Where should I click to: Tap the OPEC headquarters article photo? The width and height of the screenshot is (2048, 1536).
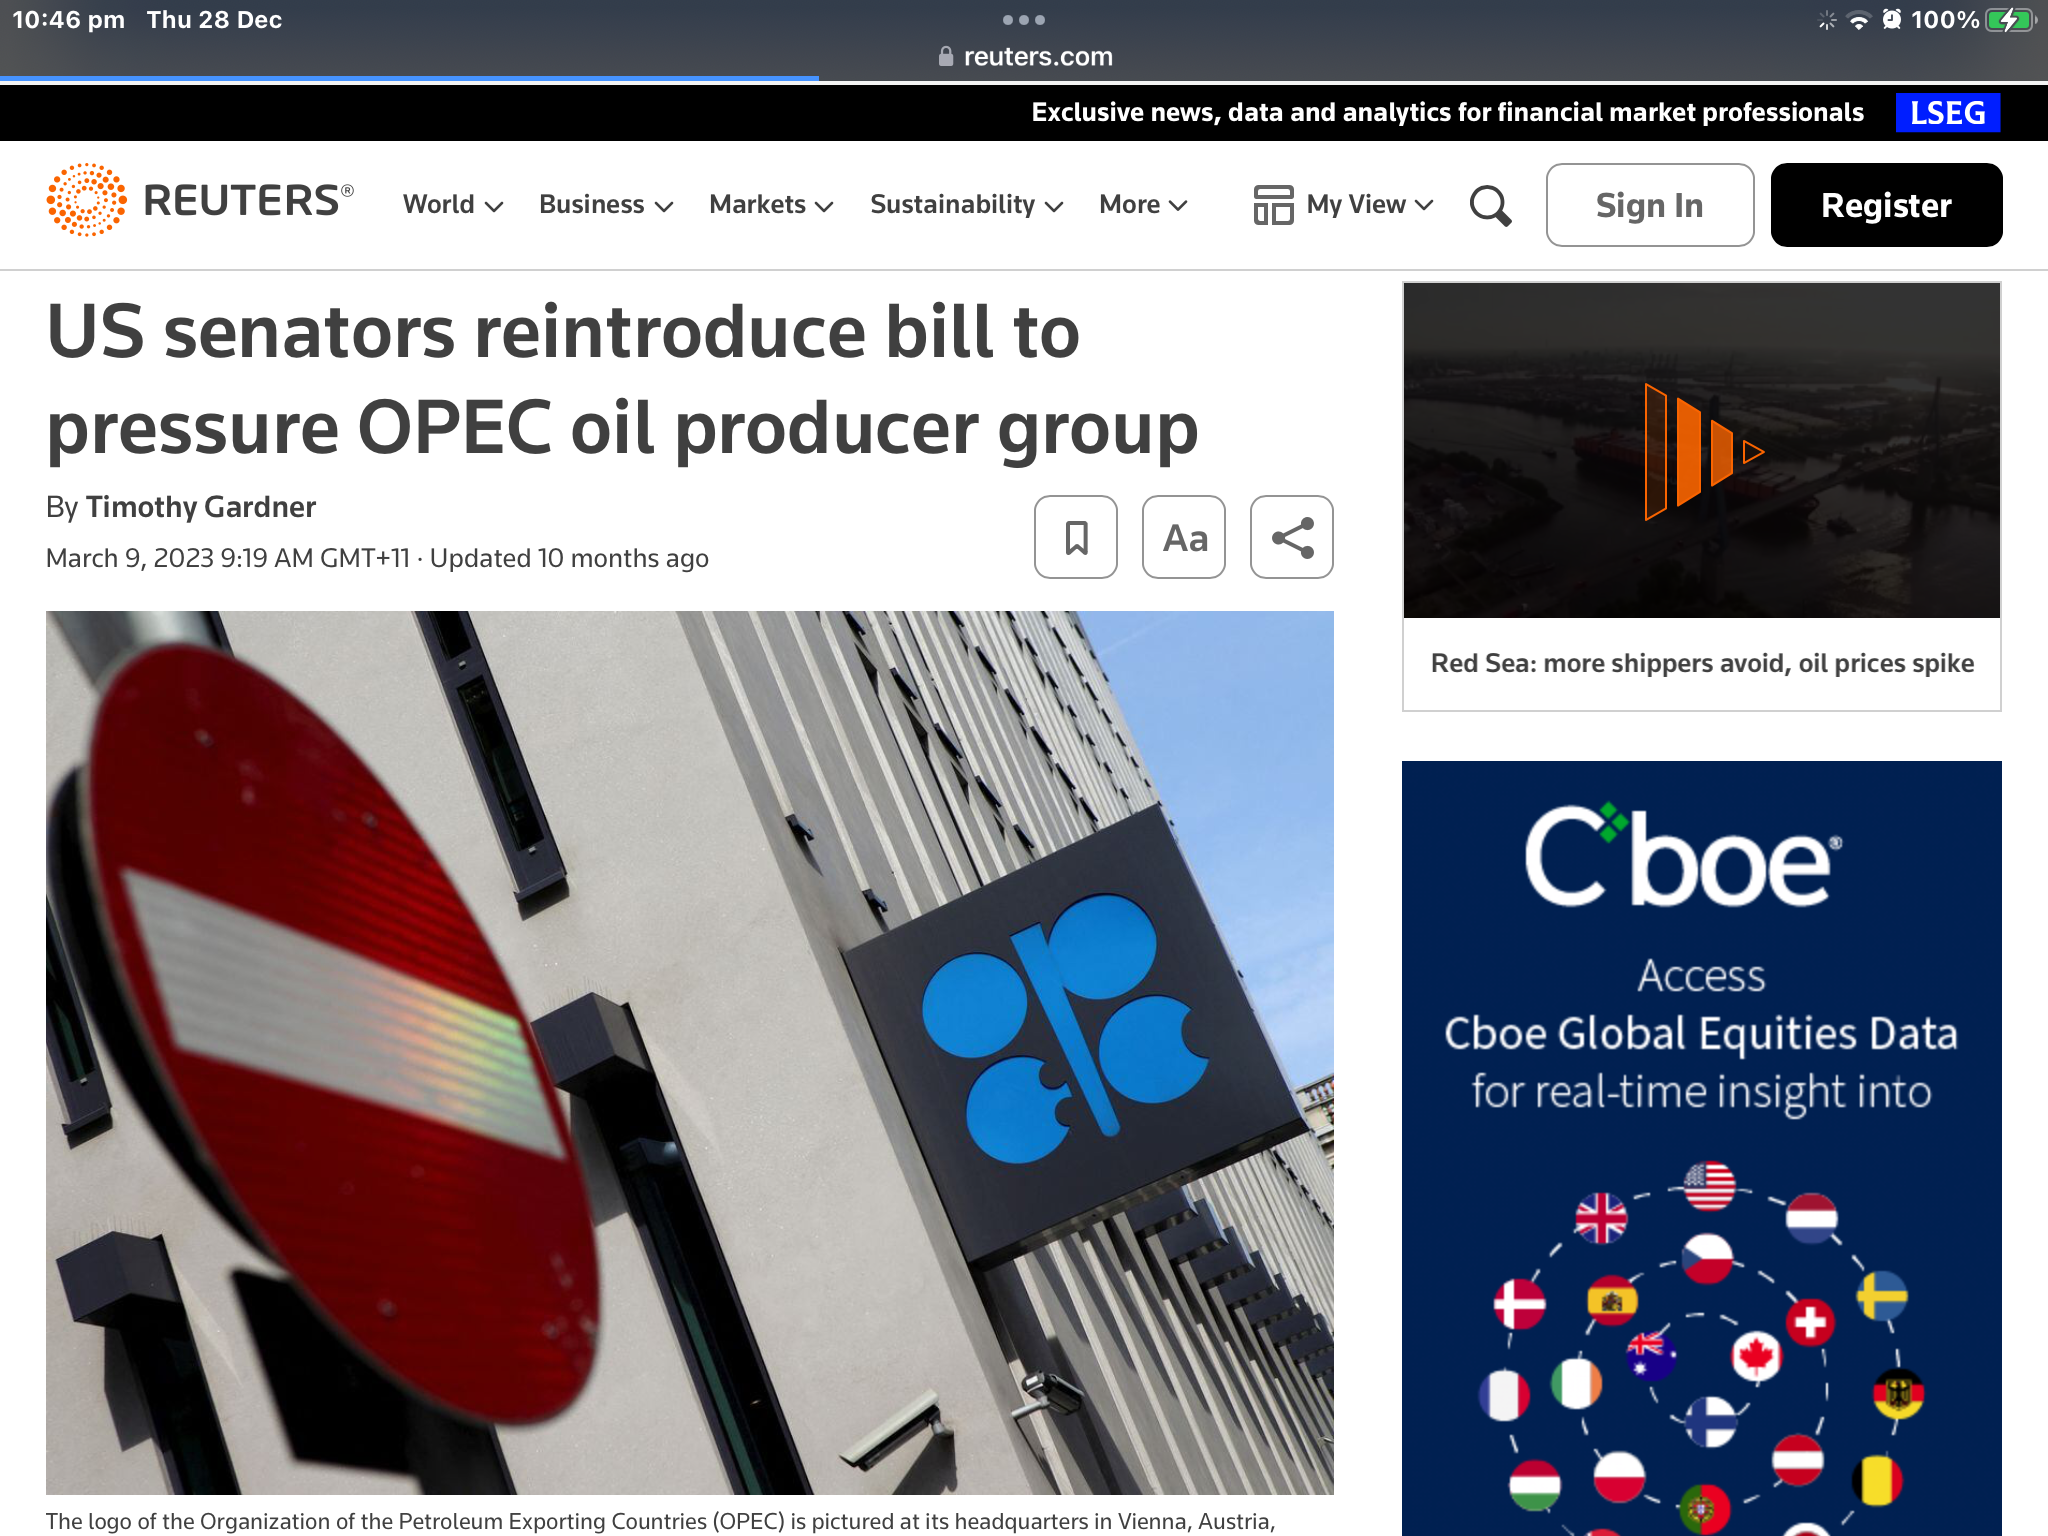pos(689,1052)
